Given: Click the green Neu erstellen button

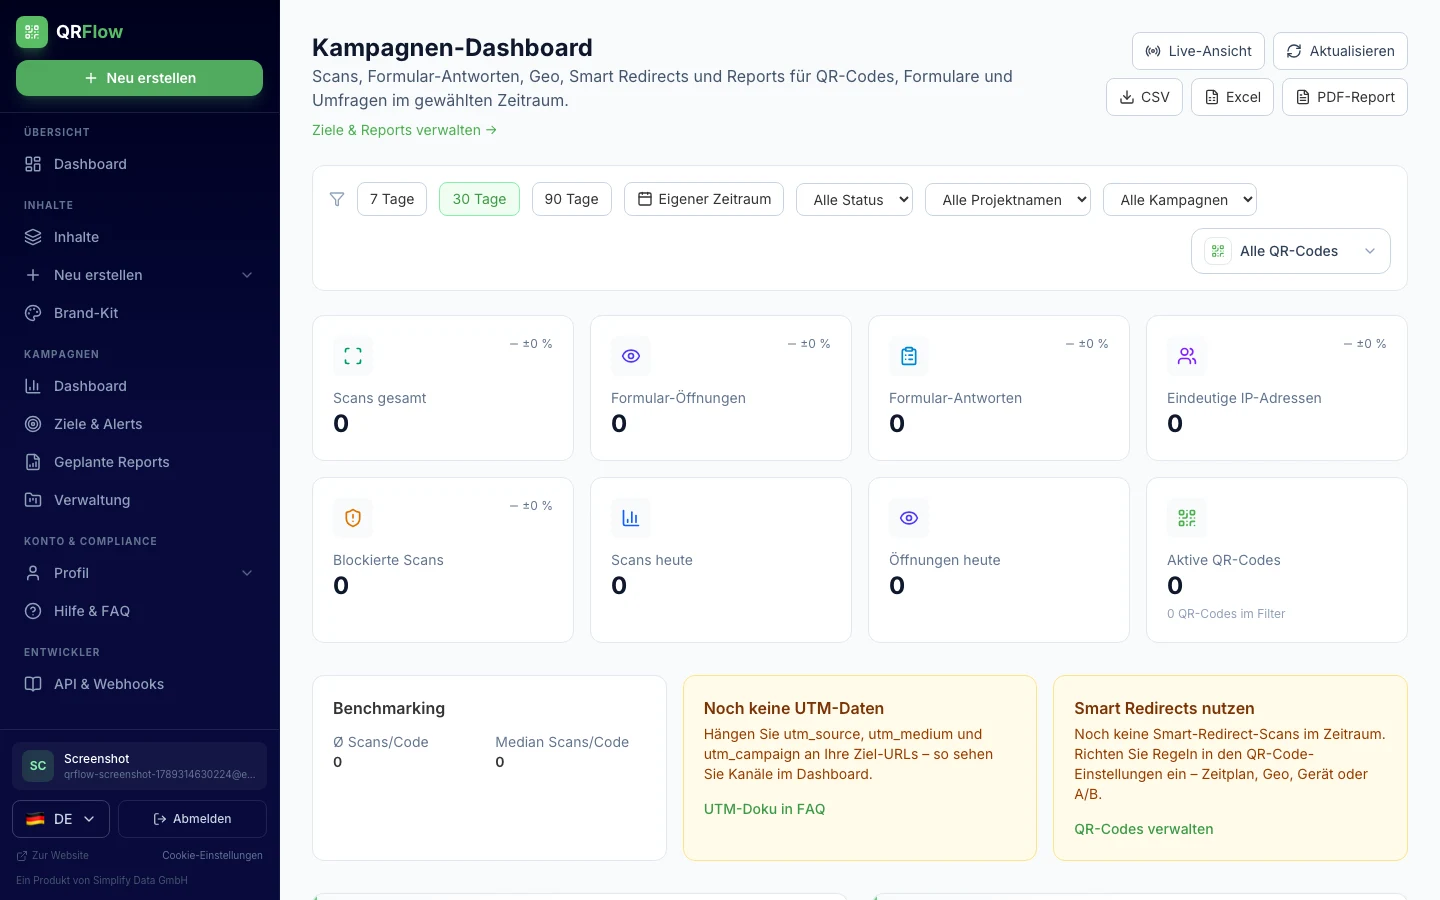Looking at the screenshot, I should point(139,78).
